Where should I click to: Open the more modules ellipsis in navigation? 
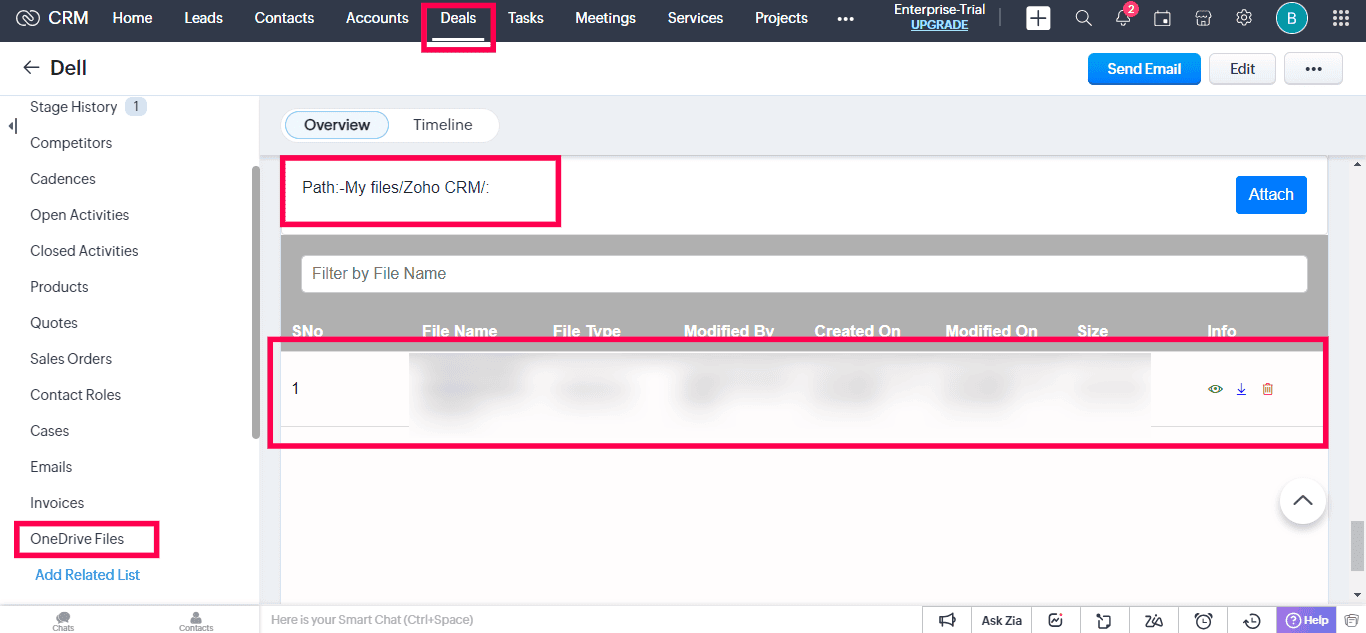(x=846, y=18)
